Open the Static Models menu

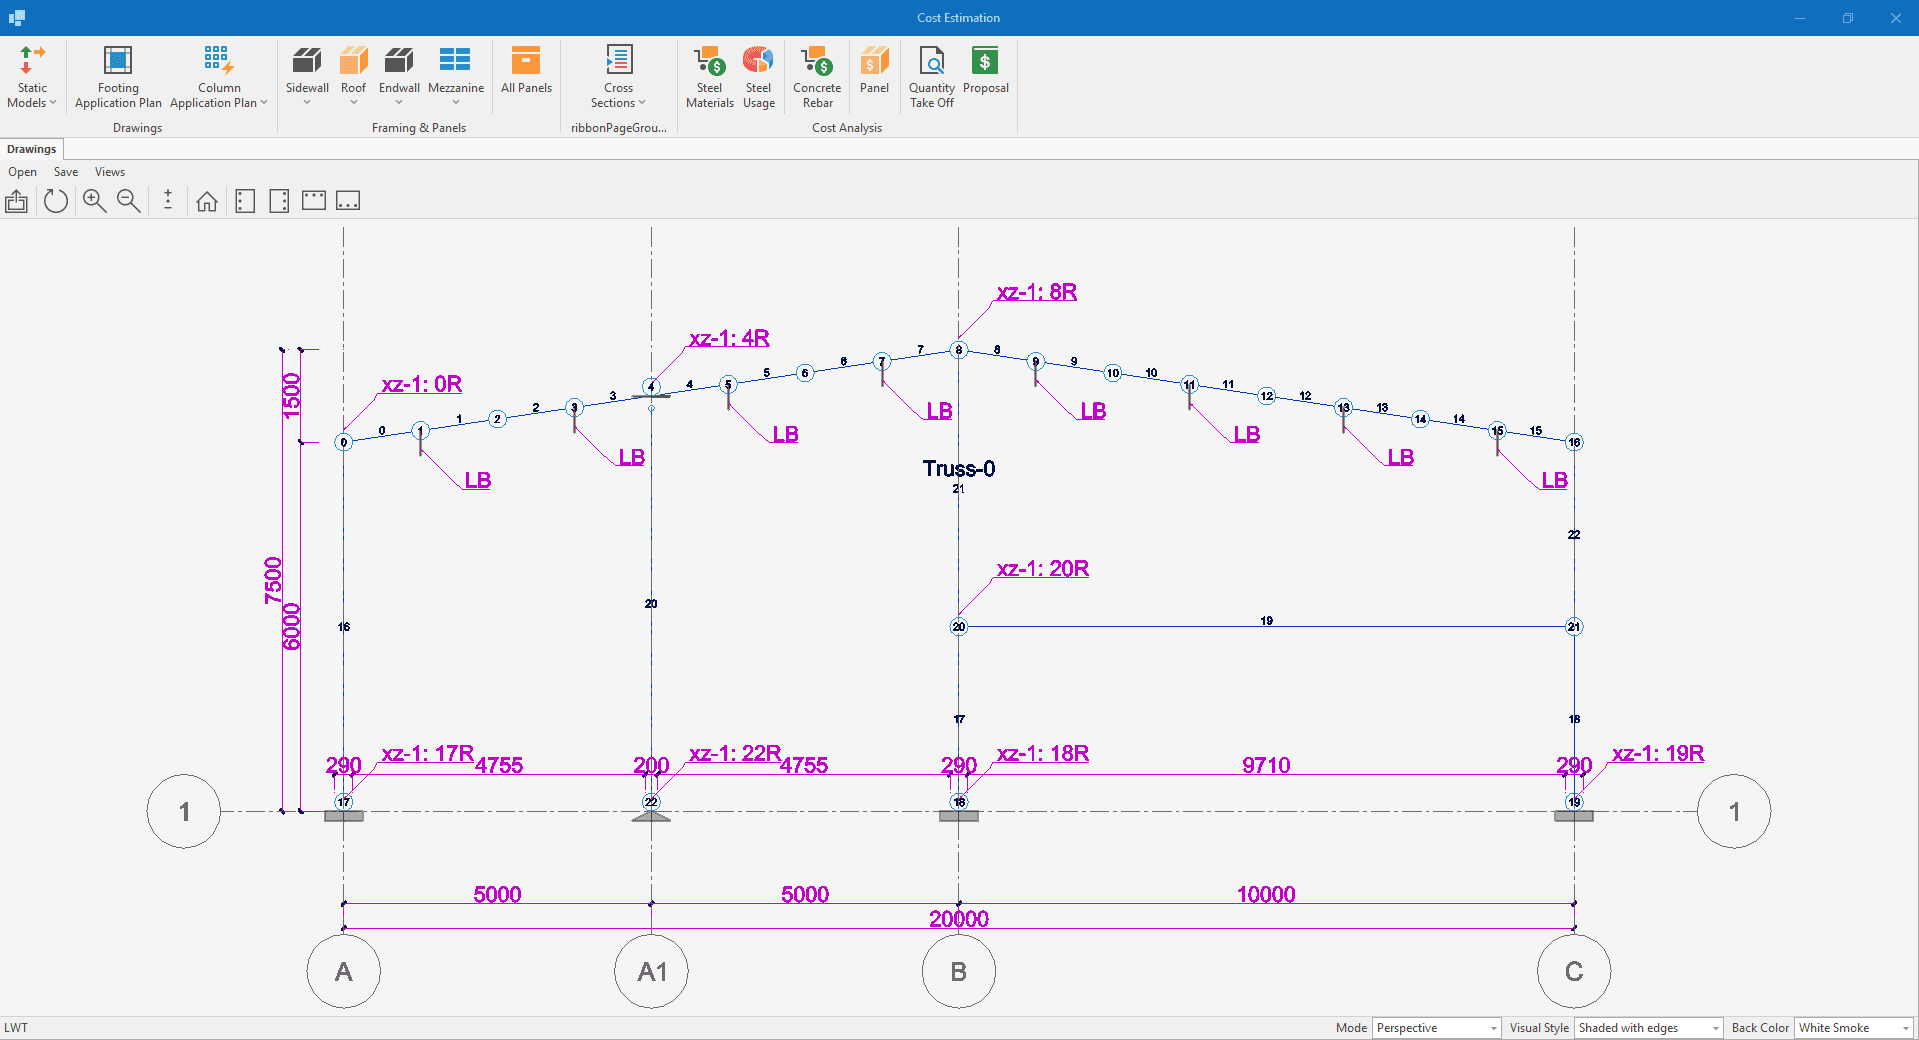click(32, 77)
